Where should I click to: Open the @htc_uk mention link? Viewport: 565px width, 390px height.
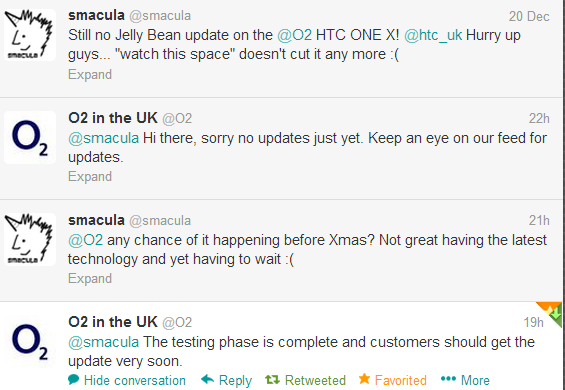click(x=433, y=35)
